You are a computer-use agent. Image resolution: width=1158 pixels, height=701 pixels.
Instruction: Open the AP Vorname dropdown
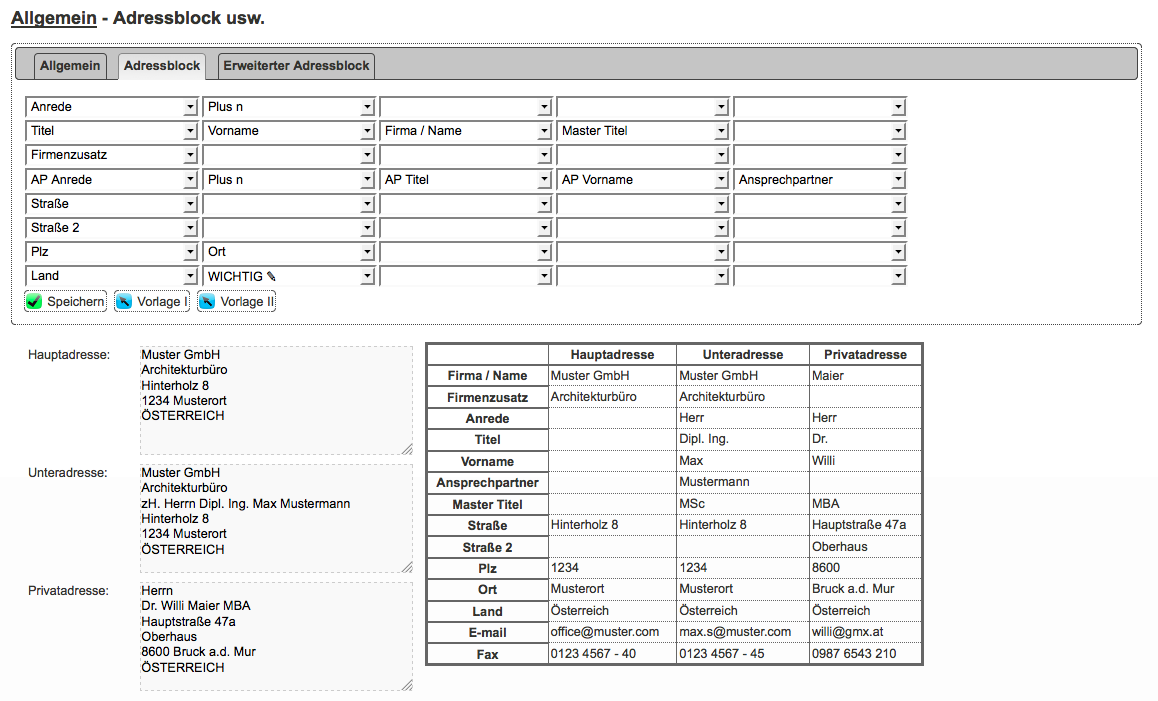coord(642,180)
